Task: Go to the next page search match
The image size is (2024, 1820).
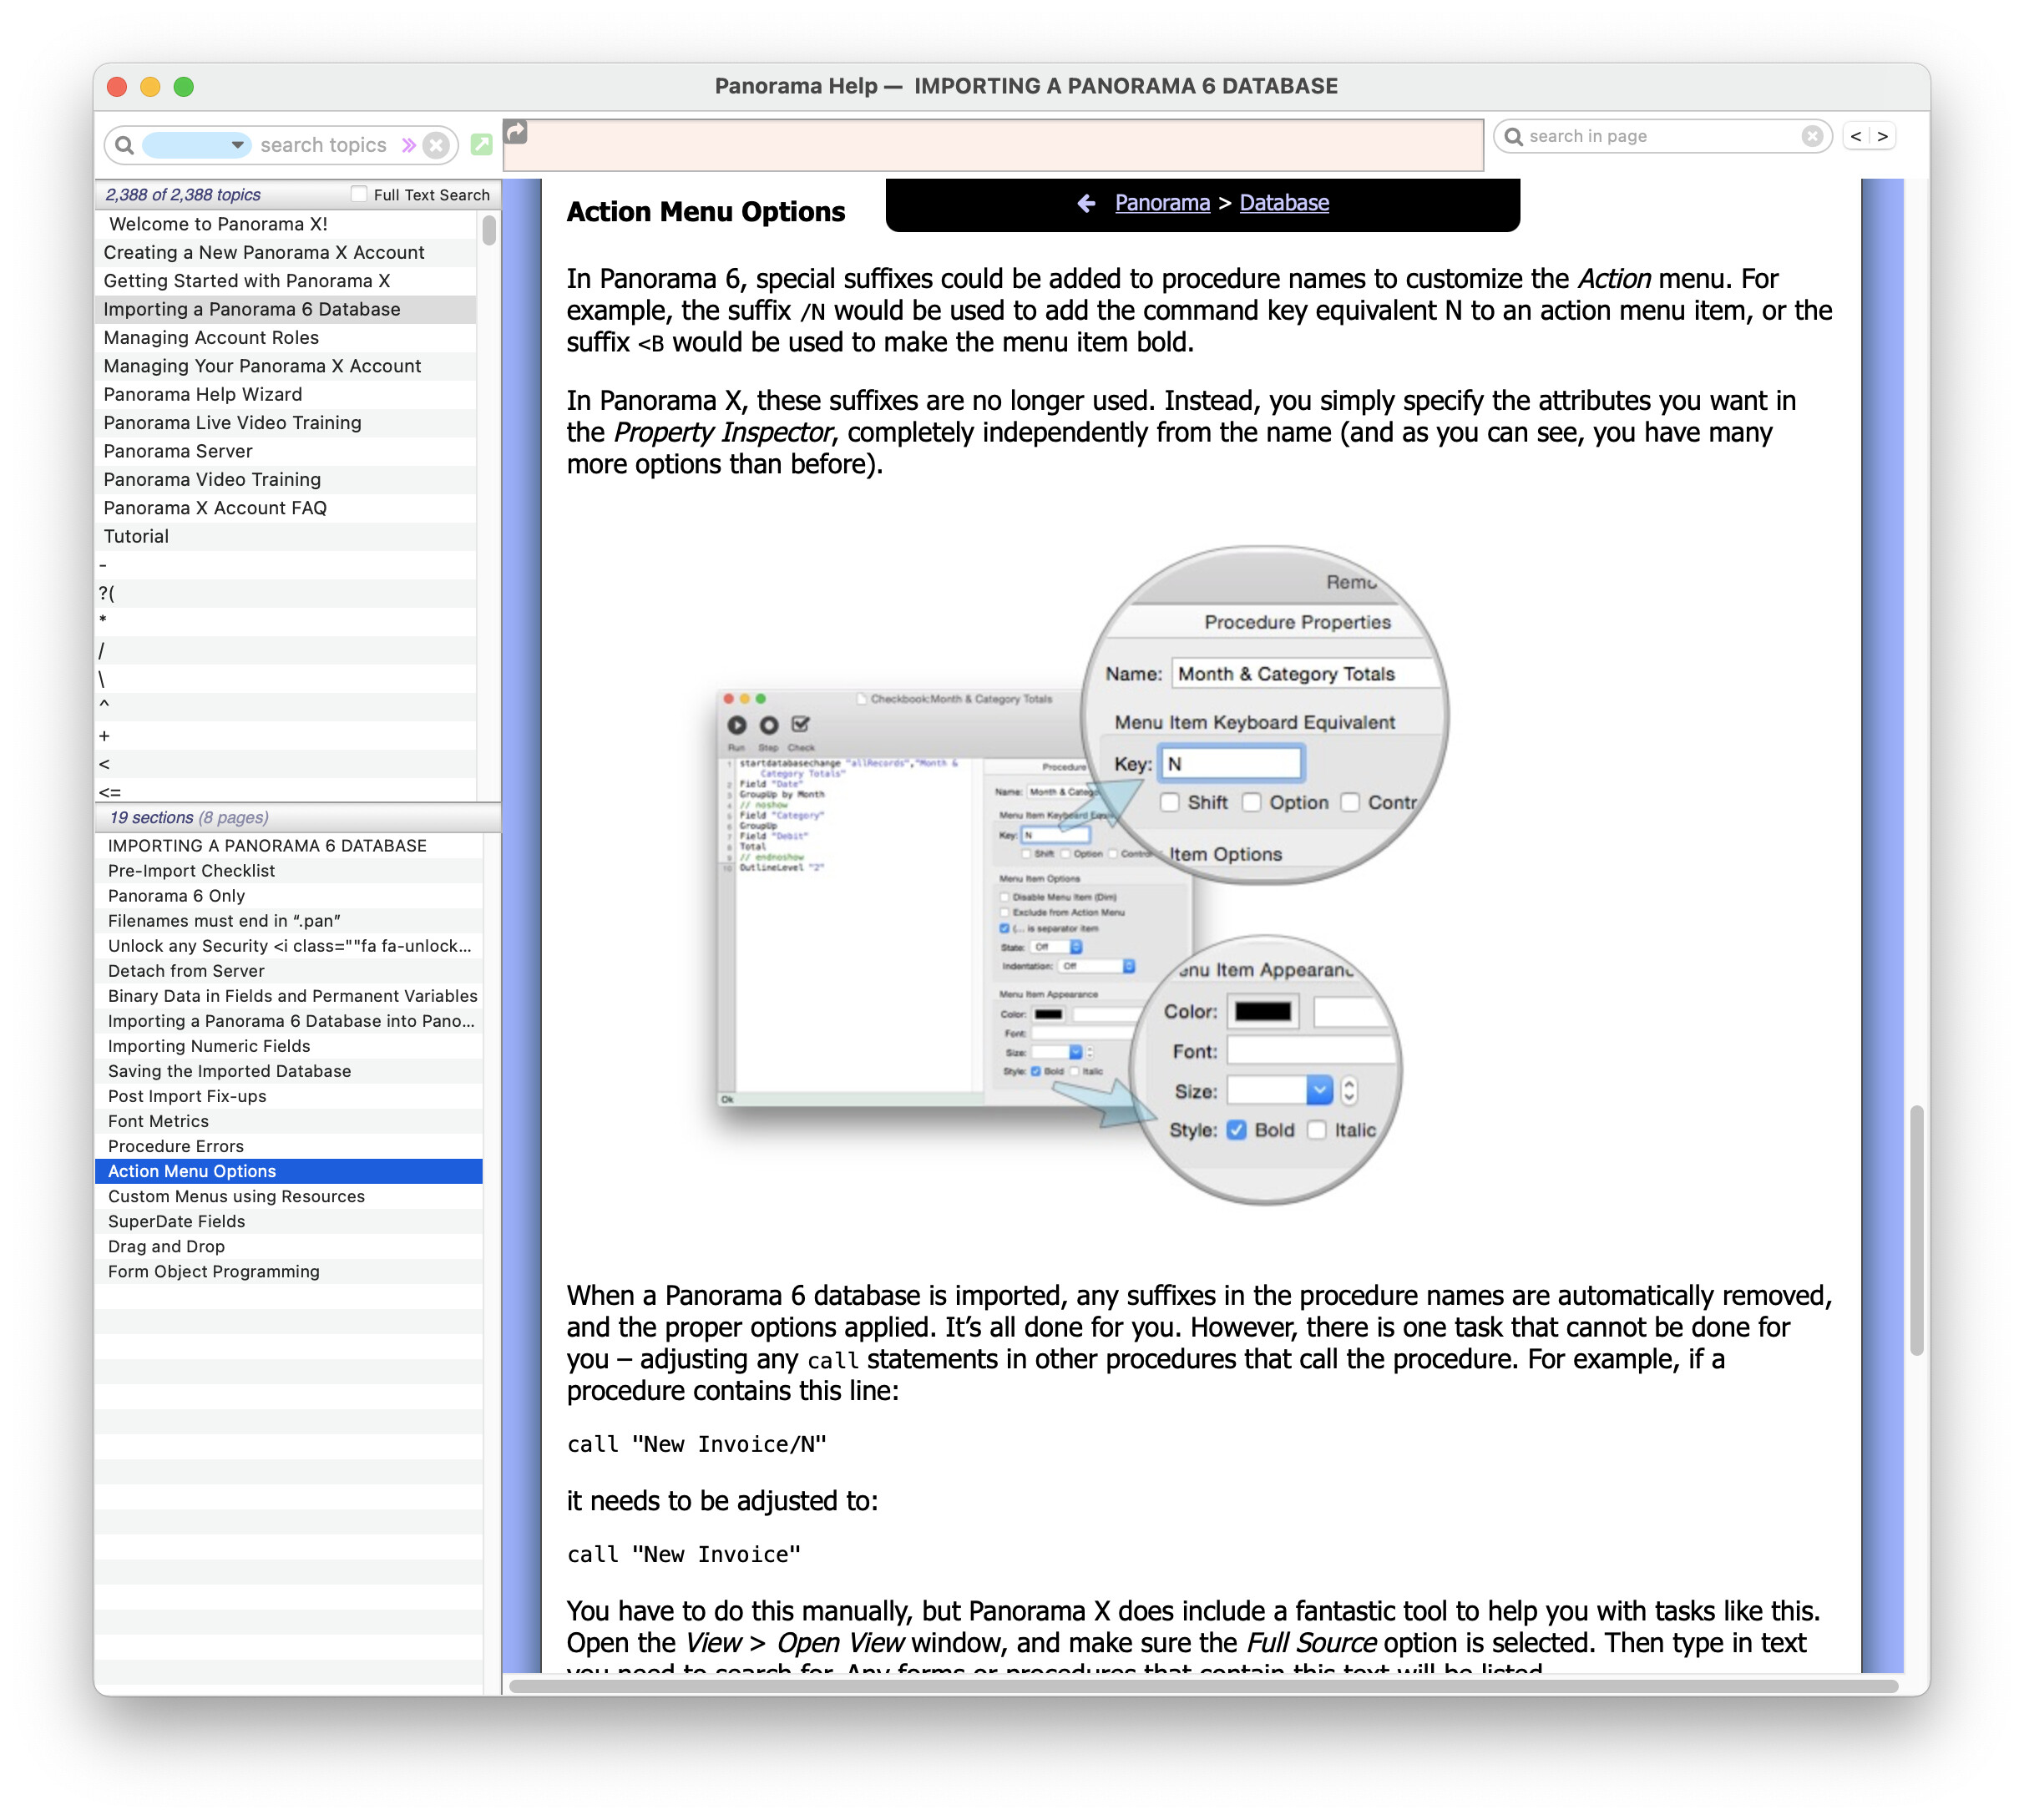Action: [1882, 136]
